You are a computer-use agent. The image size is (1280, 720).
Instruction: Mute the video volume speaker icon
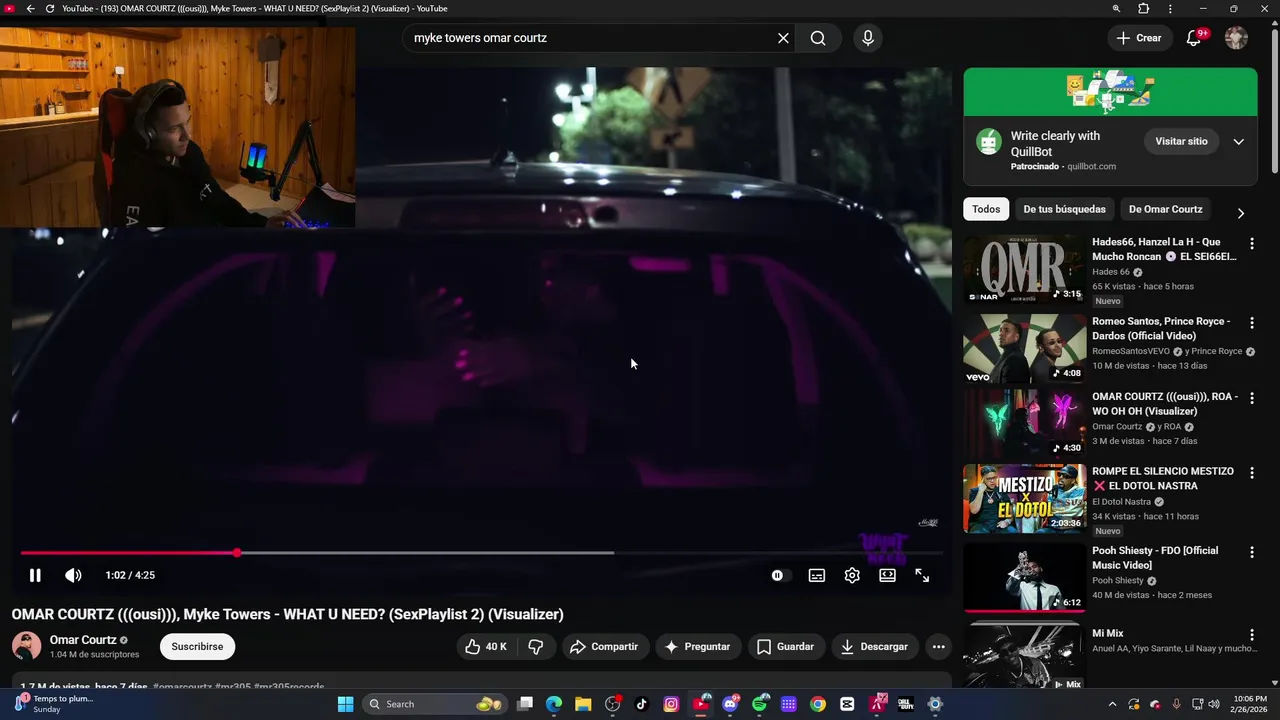pyautogui.click(x=73, y=575)
